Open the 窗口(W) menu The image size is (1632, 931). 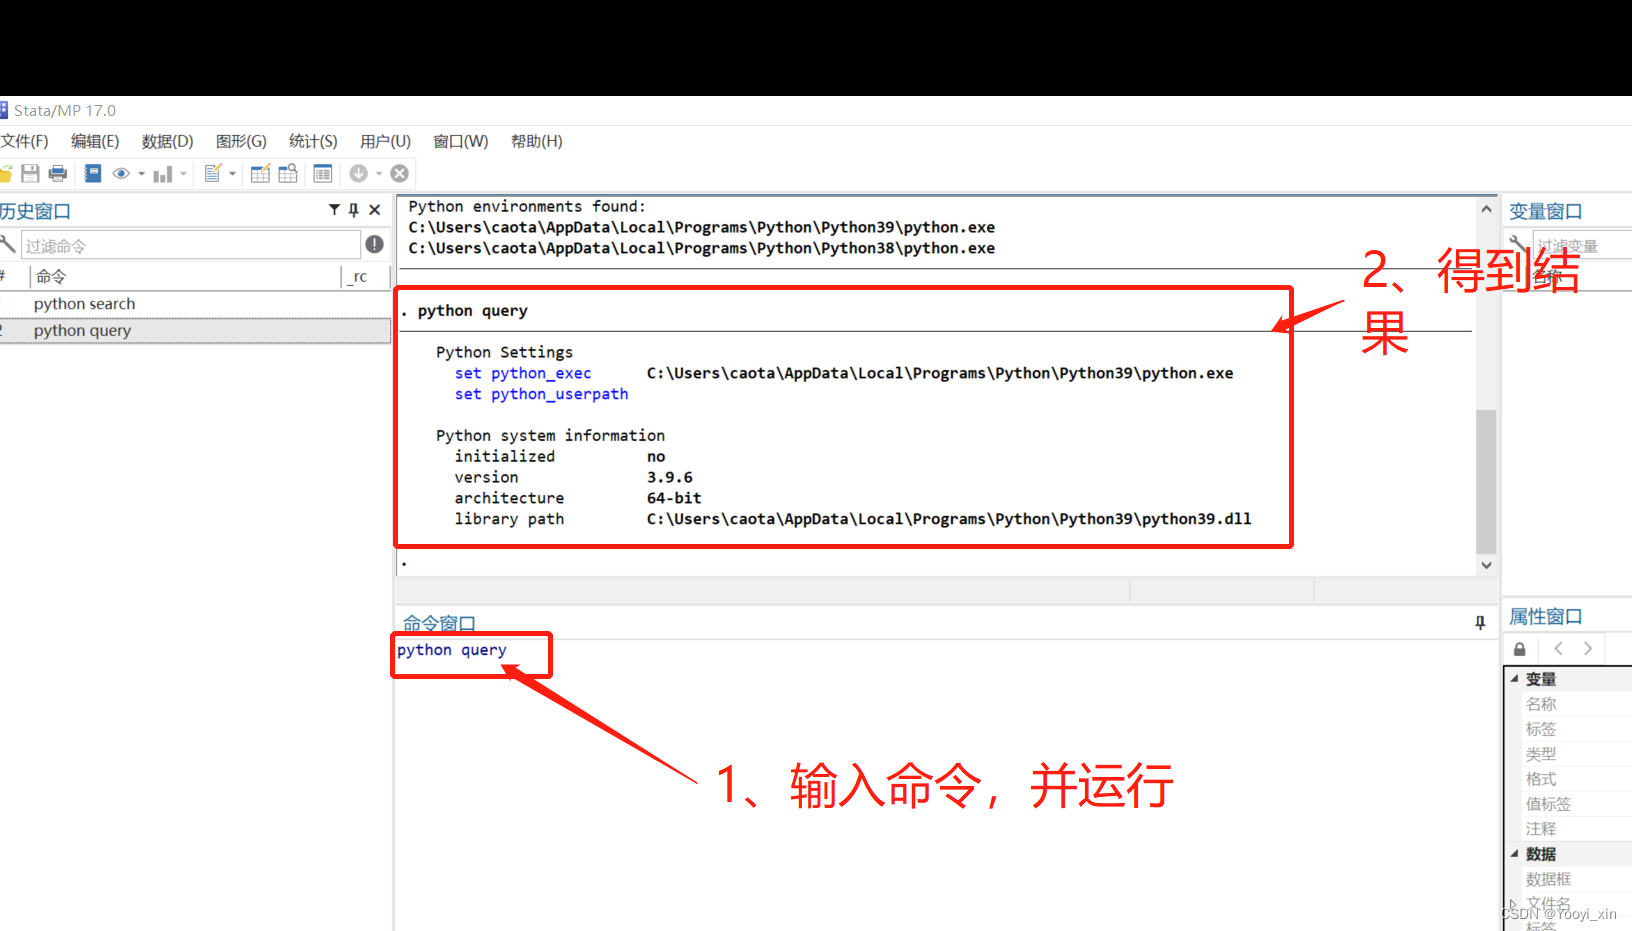point(461,141)
